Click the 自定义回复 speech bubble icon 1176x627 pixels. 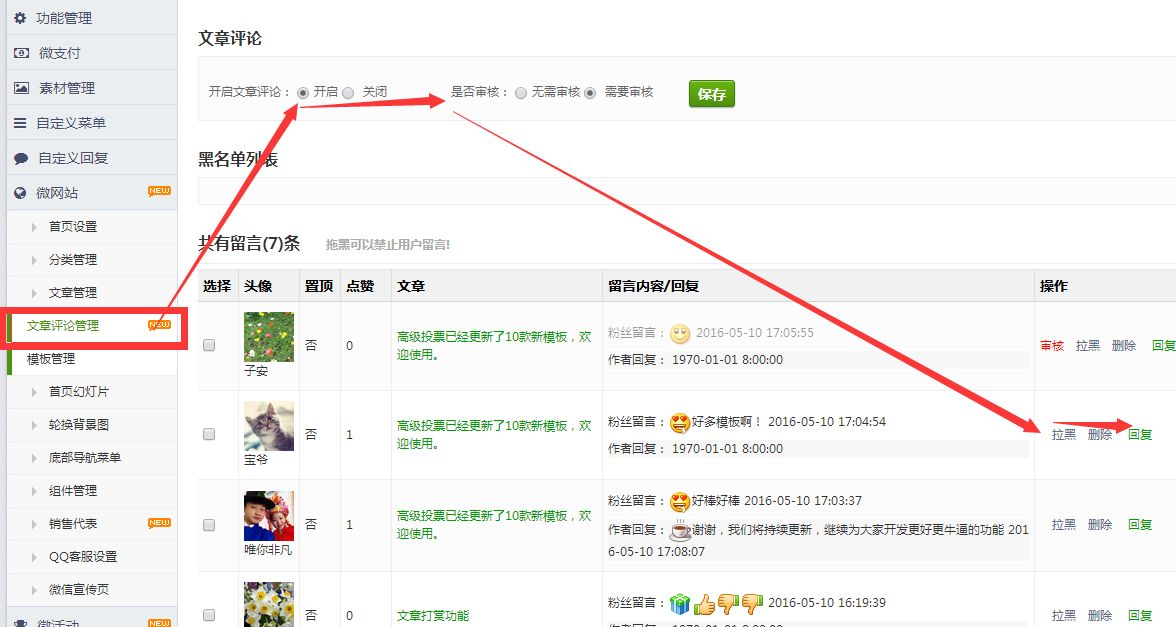(x=21, y=158)
